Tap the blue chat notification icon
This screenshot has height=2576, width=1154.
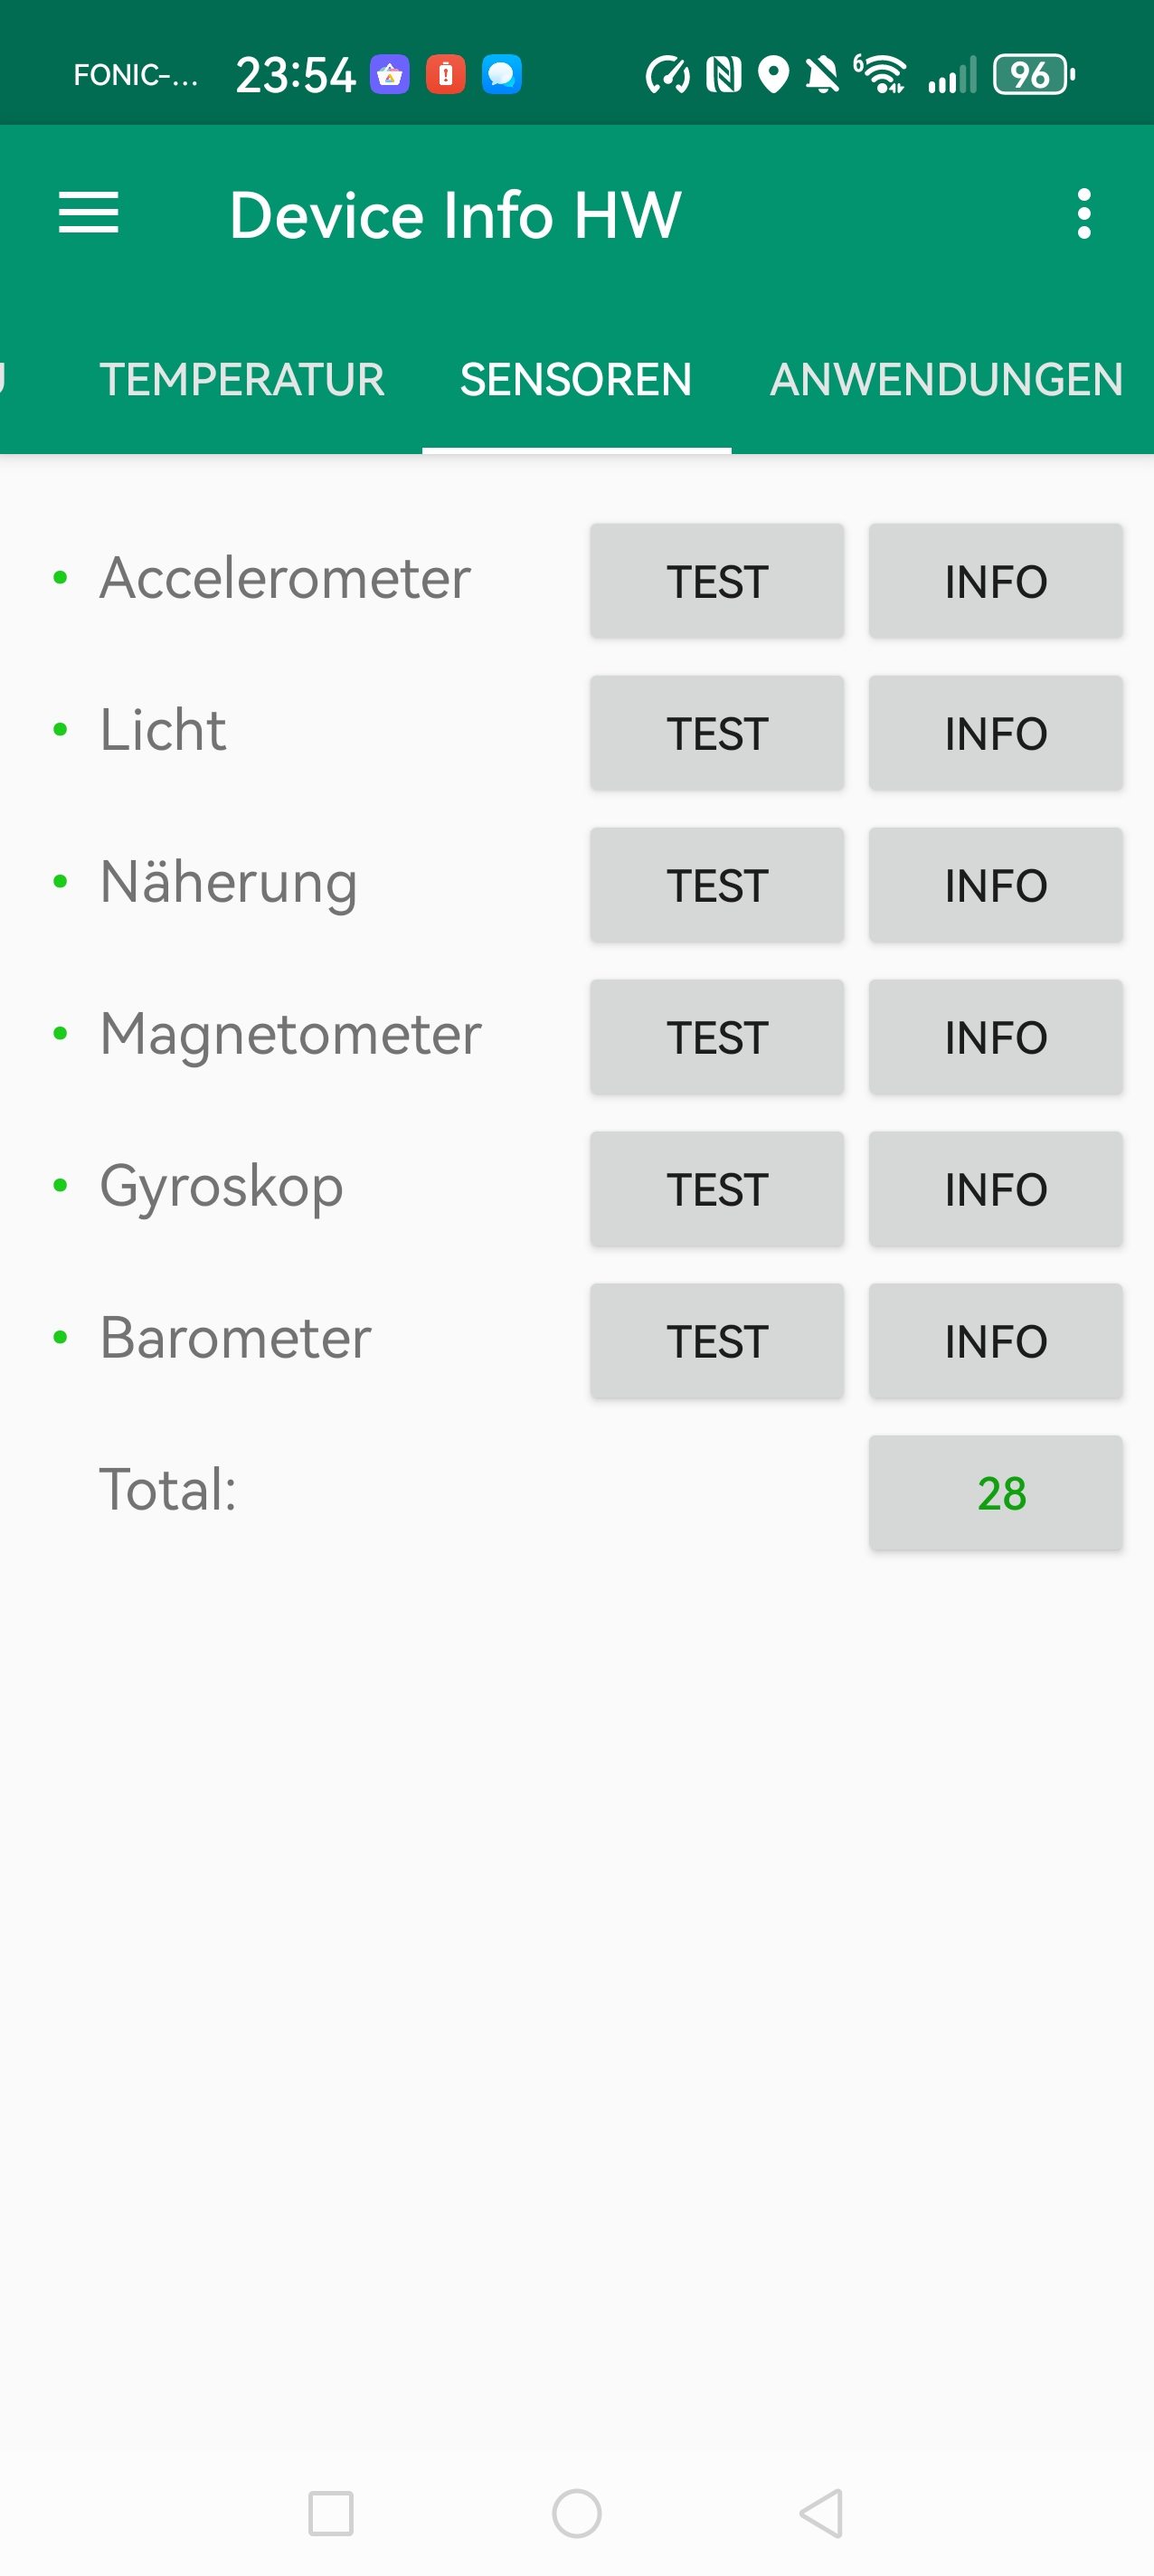tap(501, 75)
